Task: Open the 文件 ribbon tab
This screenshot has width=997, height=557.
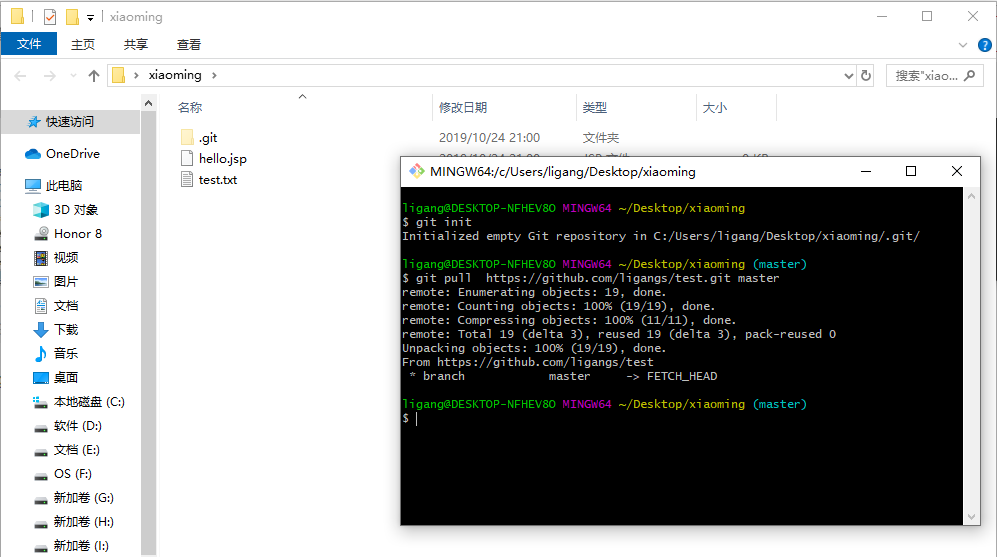Action: click(x=29, y=44)
